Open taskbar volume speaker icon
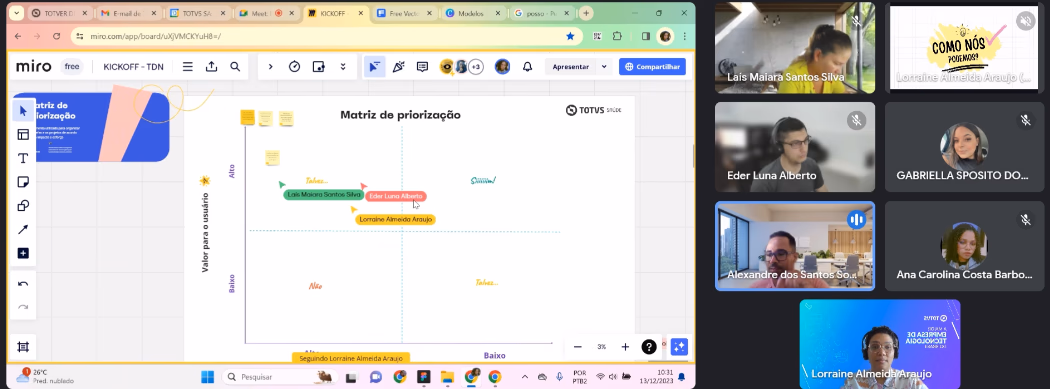Screen dimensions: 1050x389 point(613,377)
